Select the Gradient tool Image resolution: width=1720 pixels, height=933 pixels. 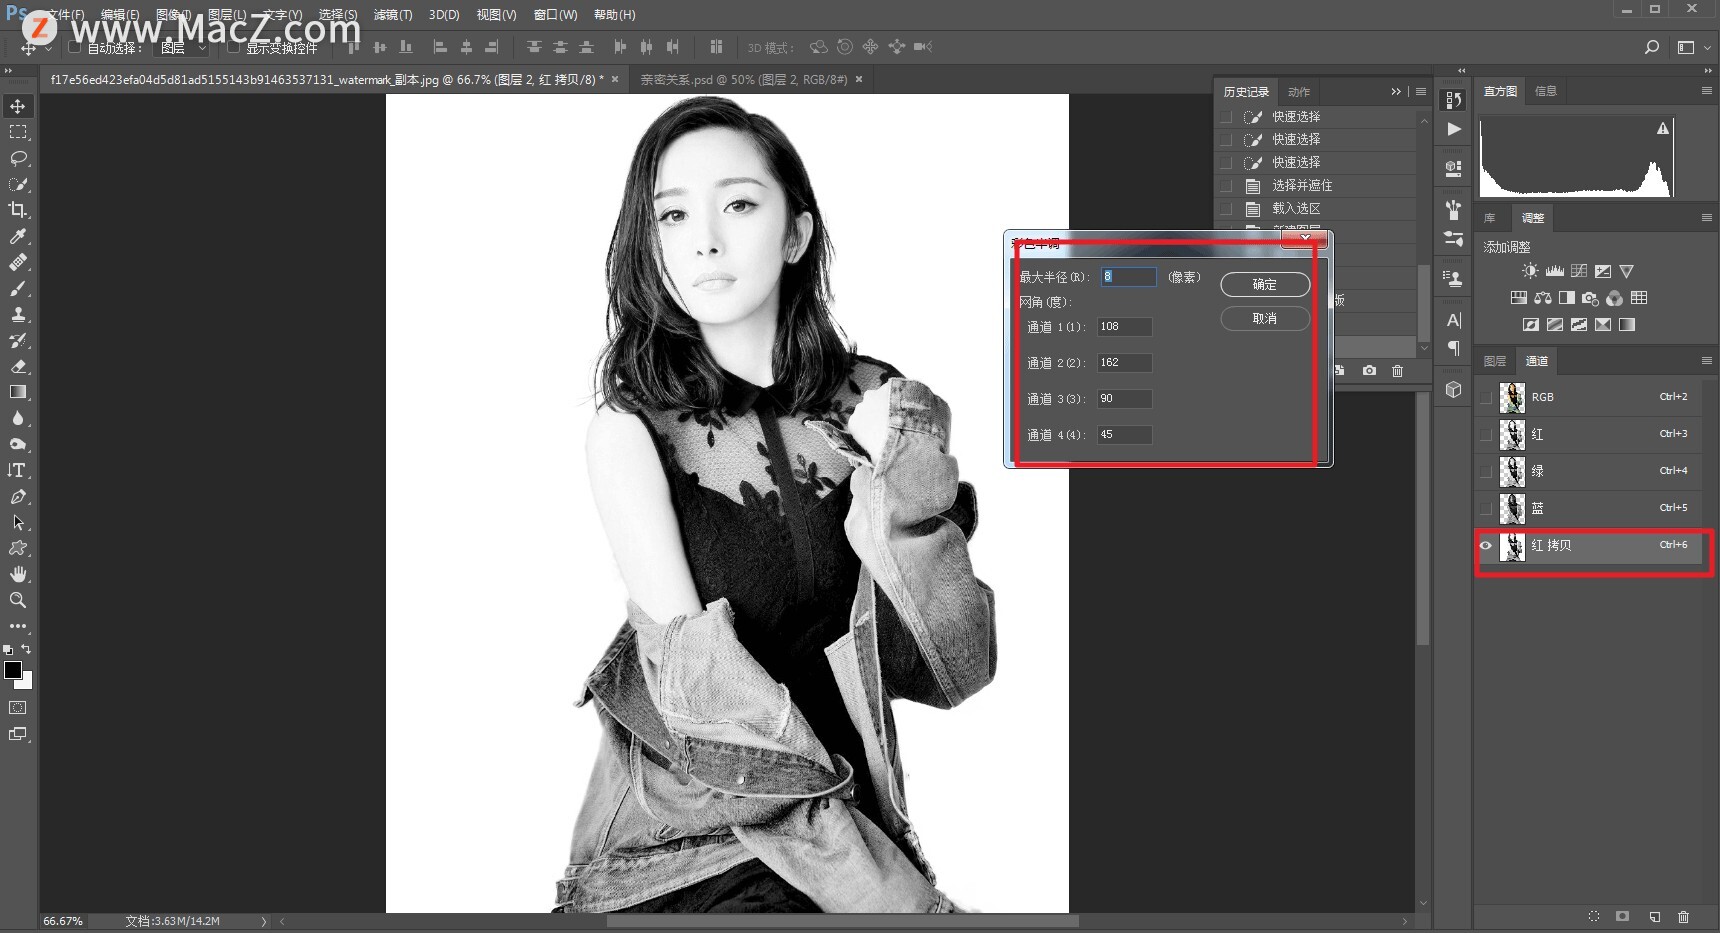[x=18, y=392]
